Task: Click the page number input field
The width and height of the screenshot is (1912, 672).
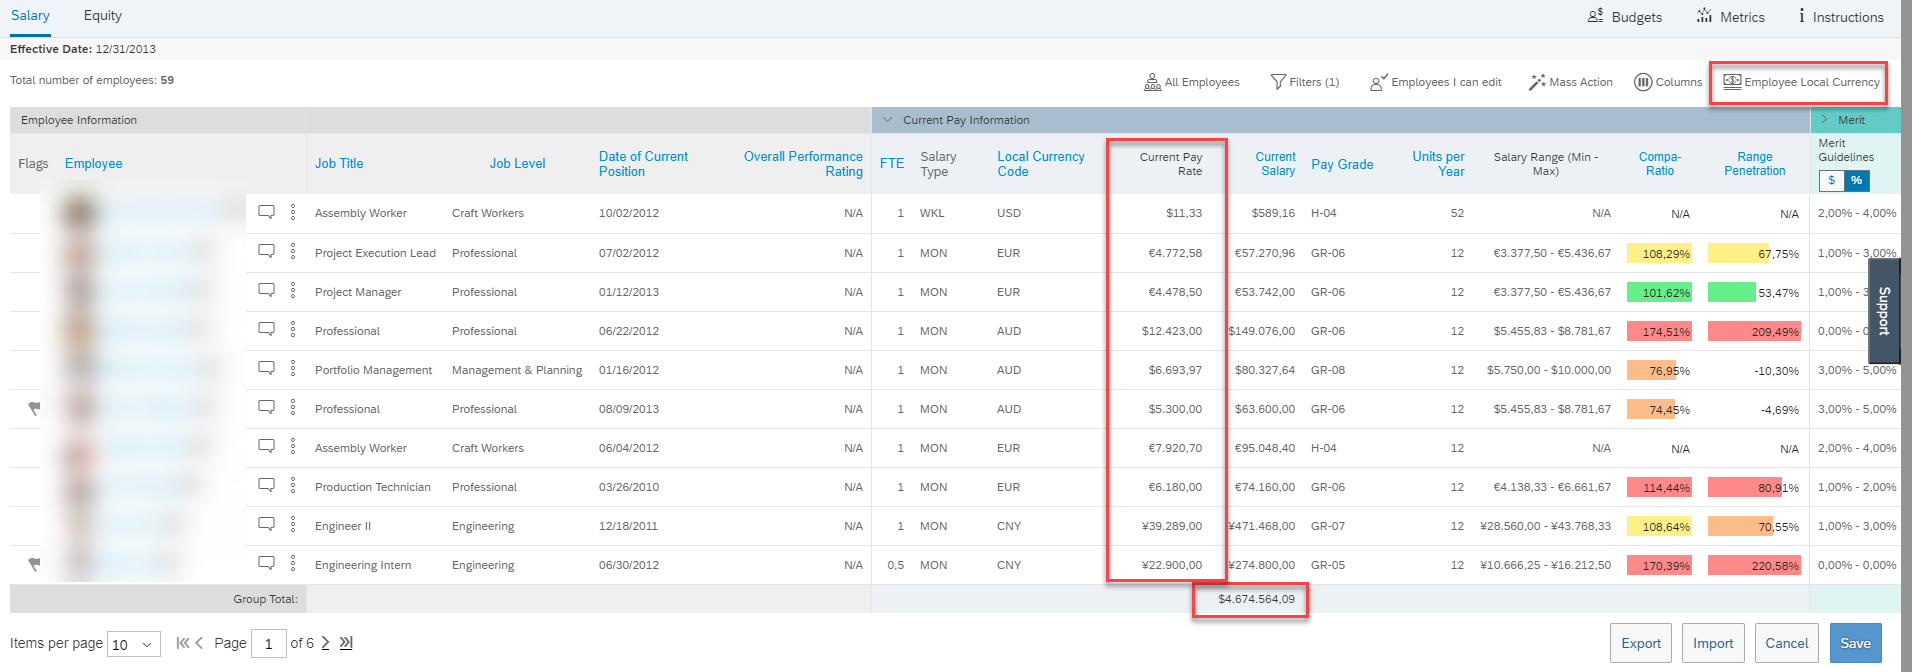Action: click(268, 644)
